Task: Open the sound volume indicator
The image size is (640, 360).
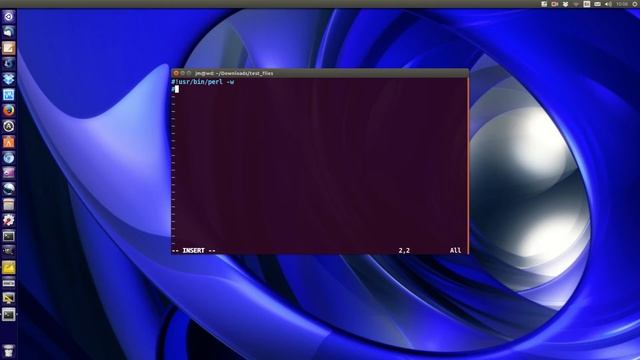Action: [608, 4]
